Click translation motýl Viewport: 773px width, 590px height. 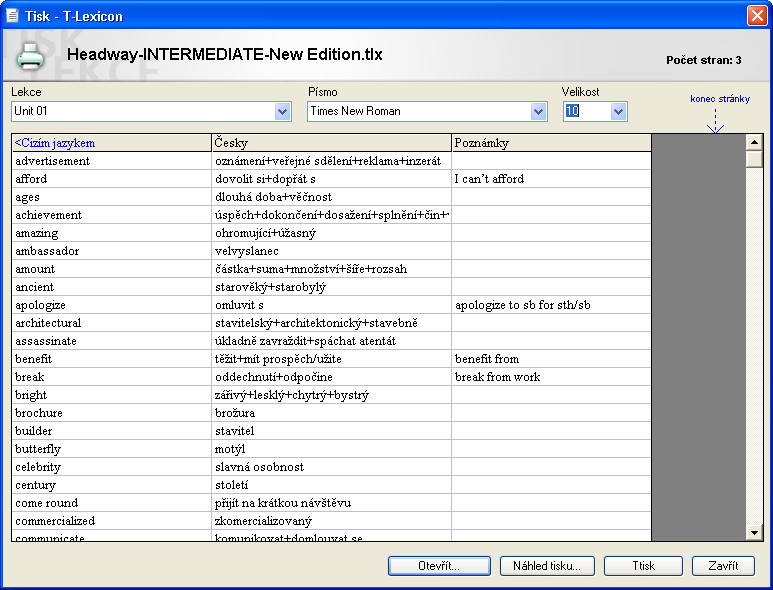230,449
